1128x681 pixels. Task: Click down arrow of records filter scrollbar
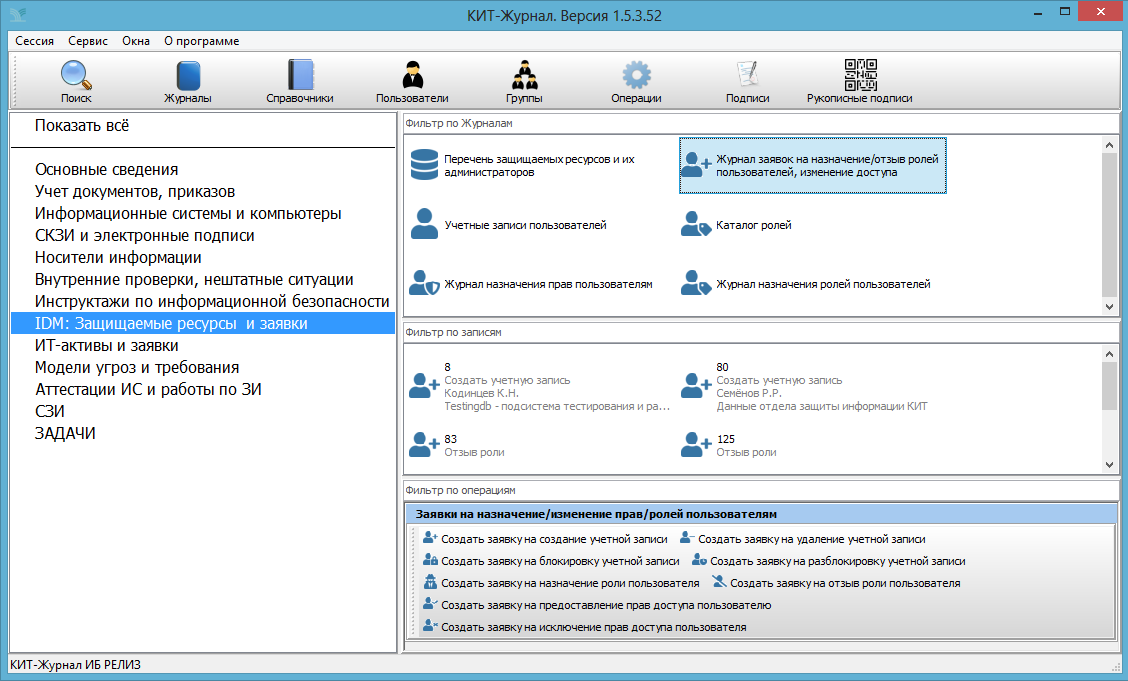point(1109,465)
